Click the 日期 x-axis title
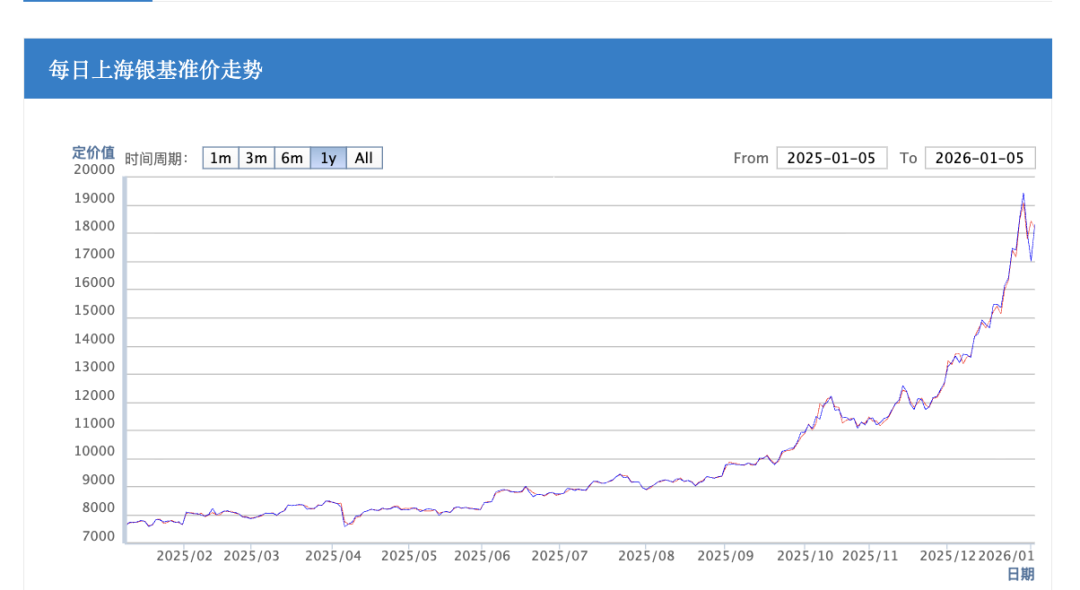Viewport: 1080px width, 590px height. [x=1020, y=574]
